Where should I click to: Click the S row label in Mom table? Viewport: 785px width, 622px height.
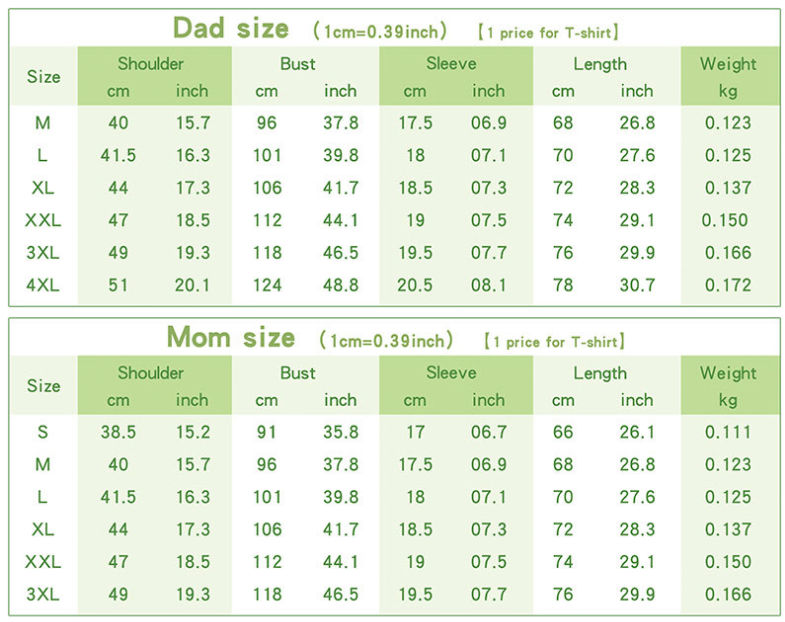point(43,432)
